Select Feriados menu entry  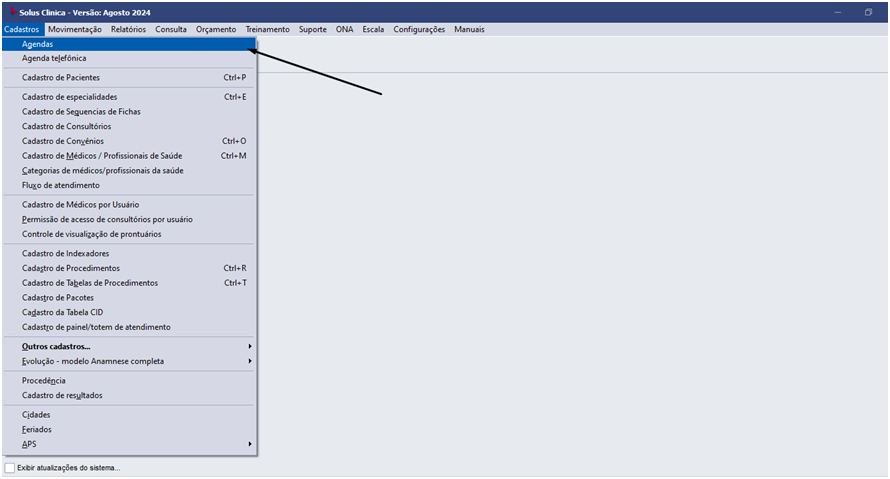pos(129,430)
